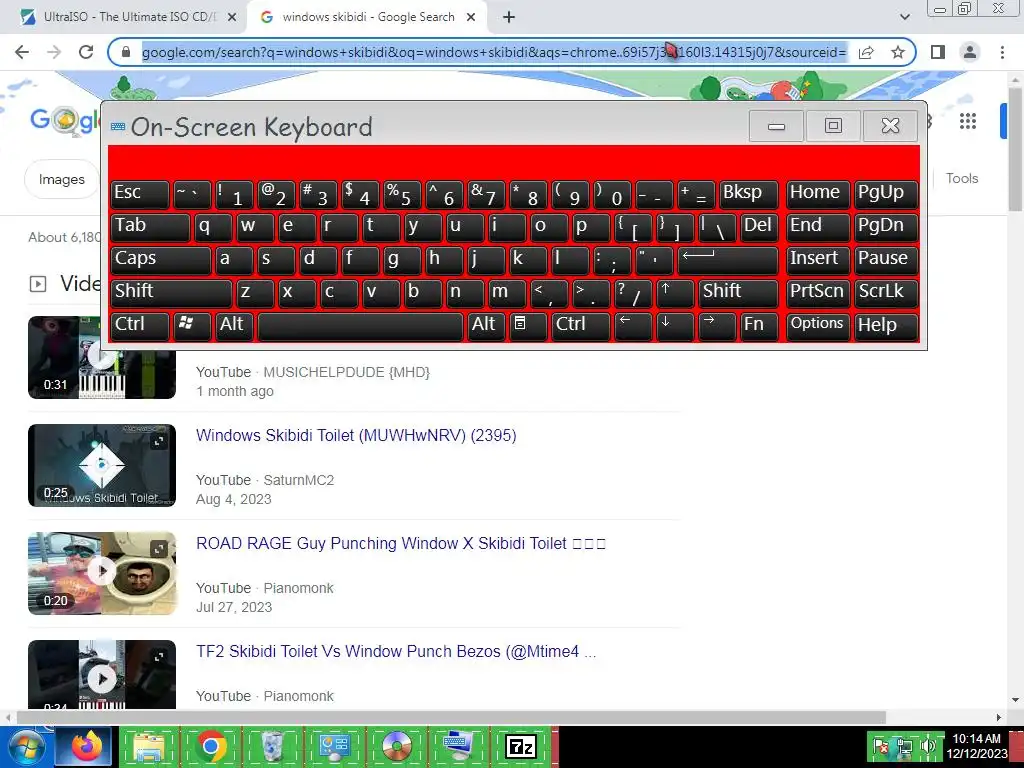Screen dimensions: 1024x768
Task: Toggle the left Ctrl key
Action: [140, 325]
